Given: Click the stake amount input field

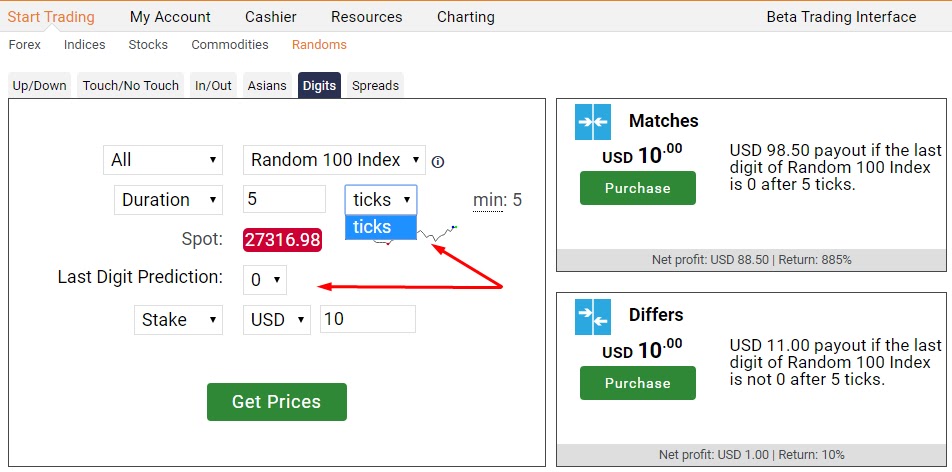Looking at the screenshot, I should (x=368, y=319).
